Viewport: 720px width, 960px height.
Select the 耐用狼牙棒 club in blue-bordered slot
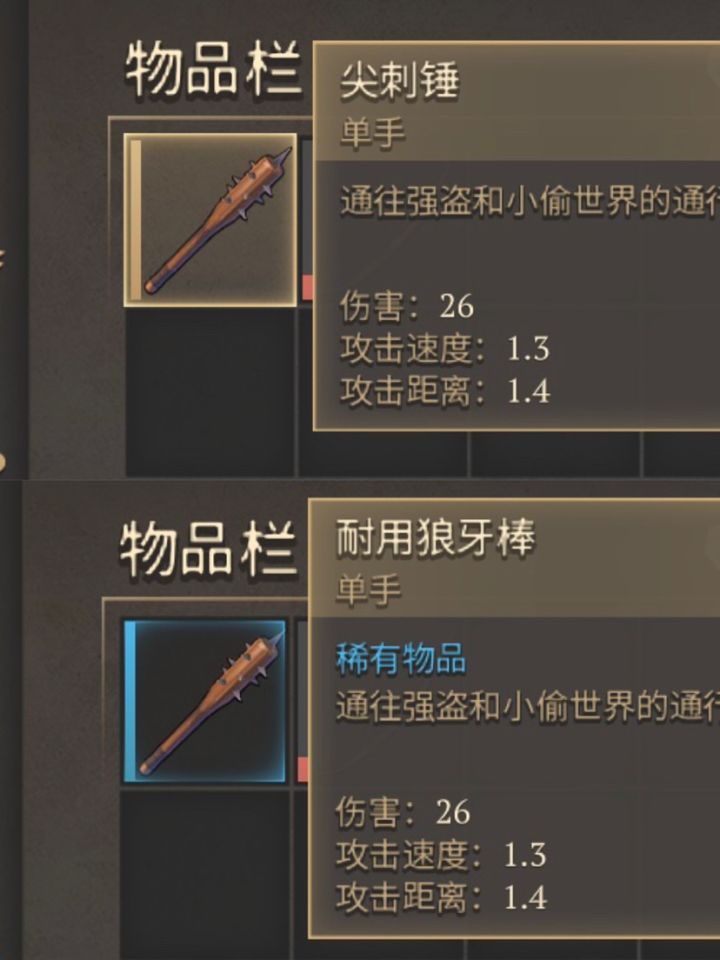[205, 701]
